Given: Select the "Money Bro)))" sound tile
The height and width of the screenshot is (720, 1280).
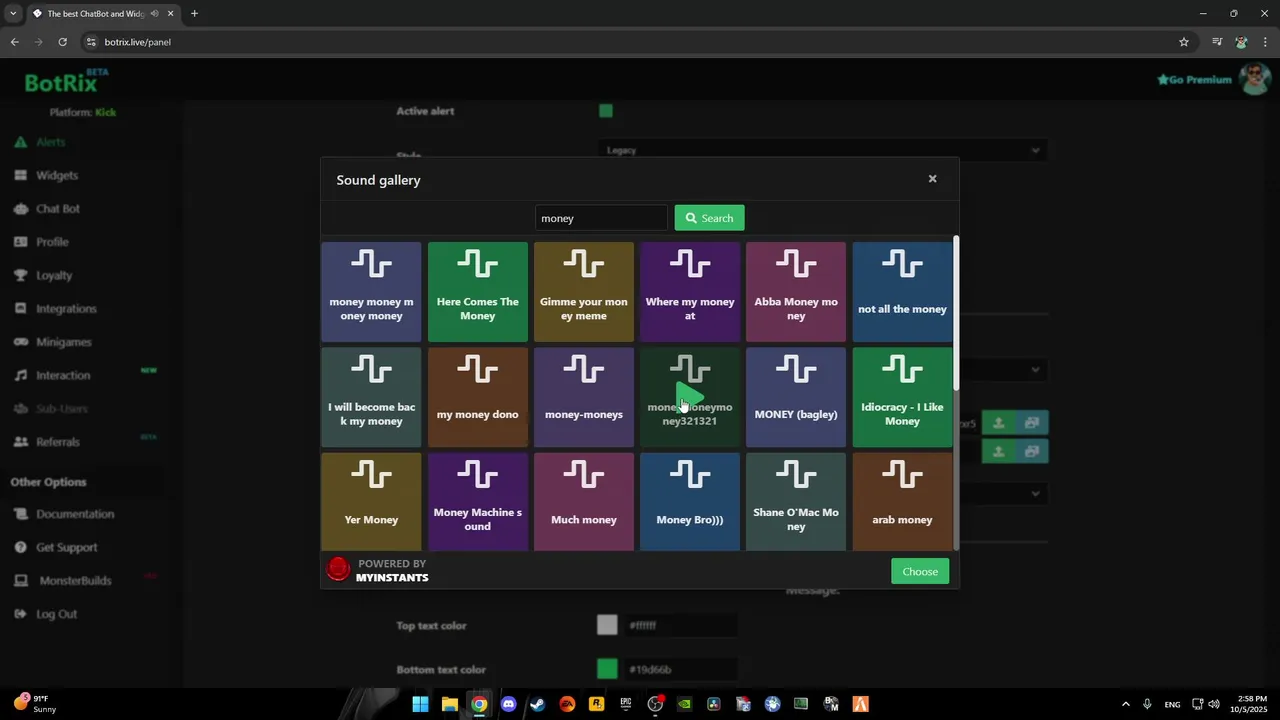Looking at the screenshot, I should pos(690,501).
